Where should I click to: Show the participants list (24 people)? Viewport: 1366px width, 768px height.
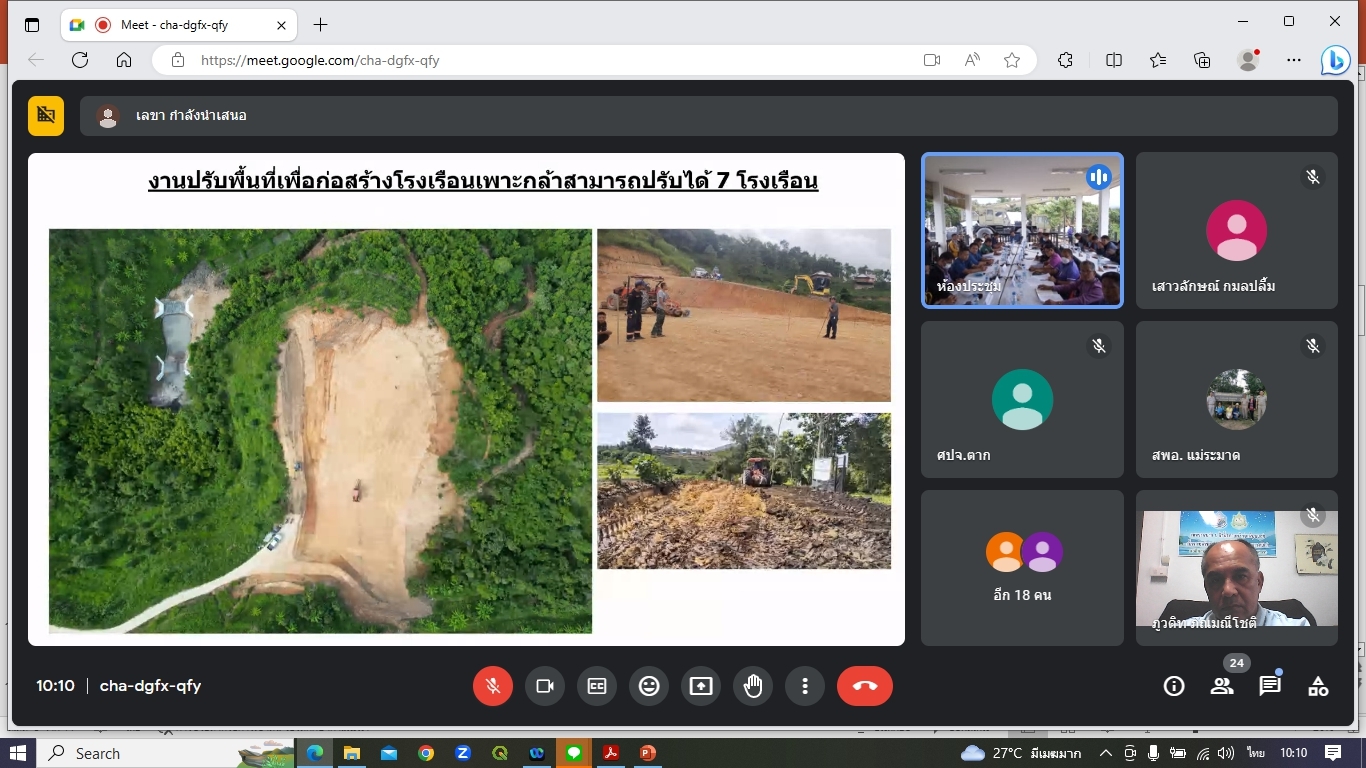point(1222,686)
